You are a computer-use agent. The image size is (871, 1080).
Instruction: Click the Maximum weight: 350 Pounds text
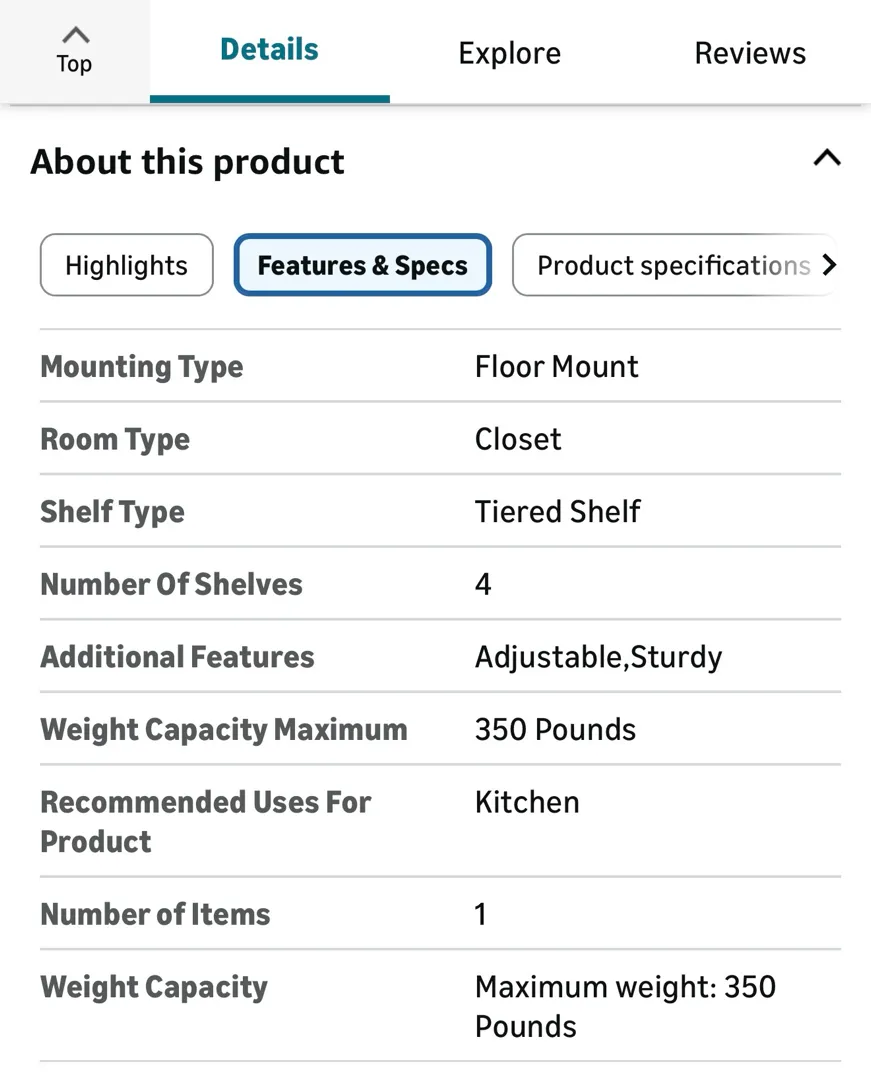tap(624, 1006)
